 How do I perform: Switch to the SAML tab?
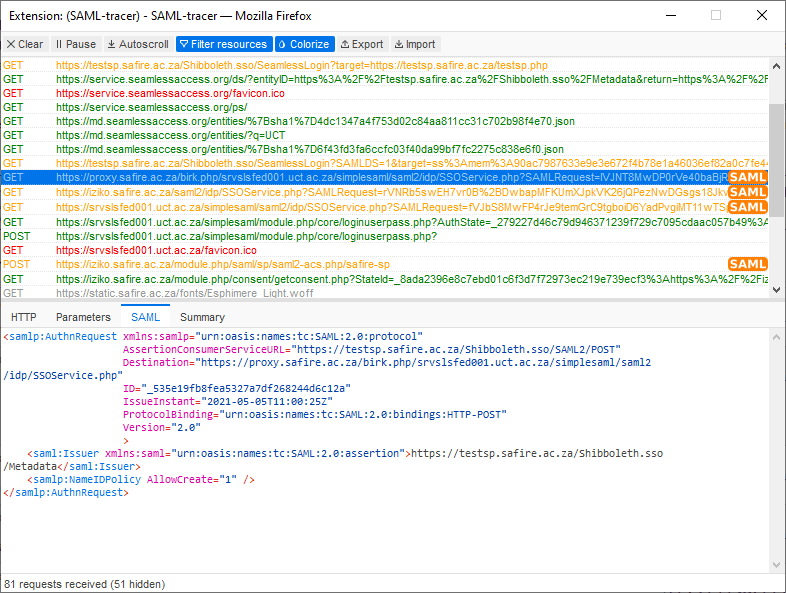pos(145,317)
